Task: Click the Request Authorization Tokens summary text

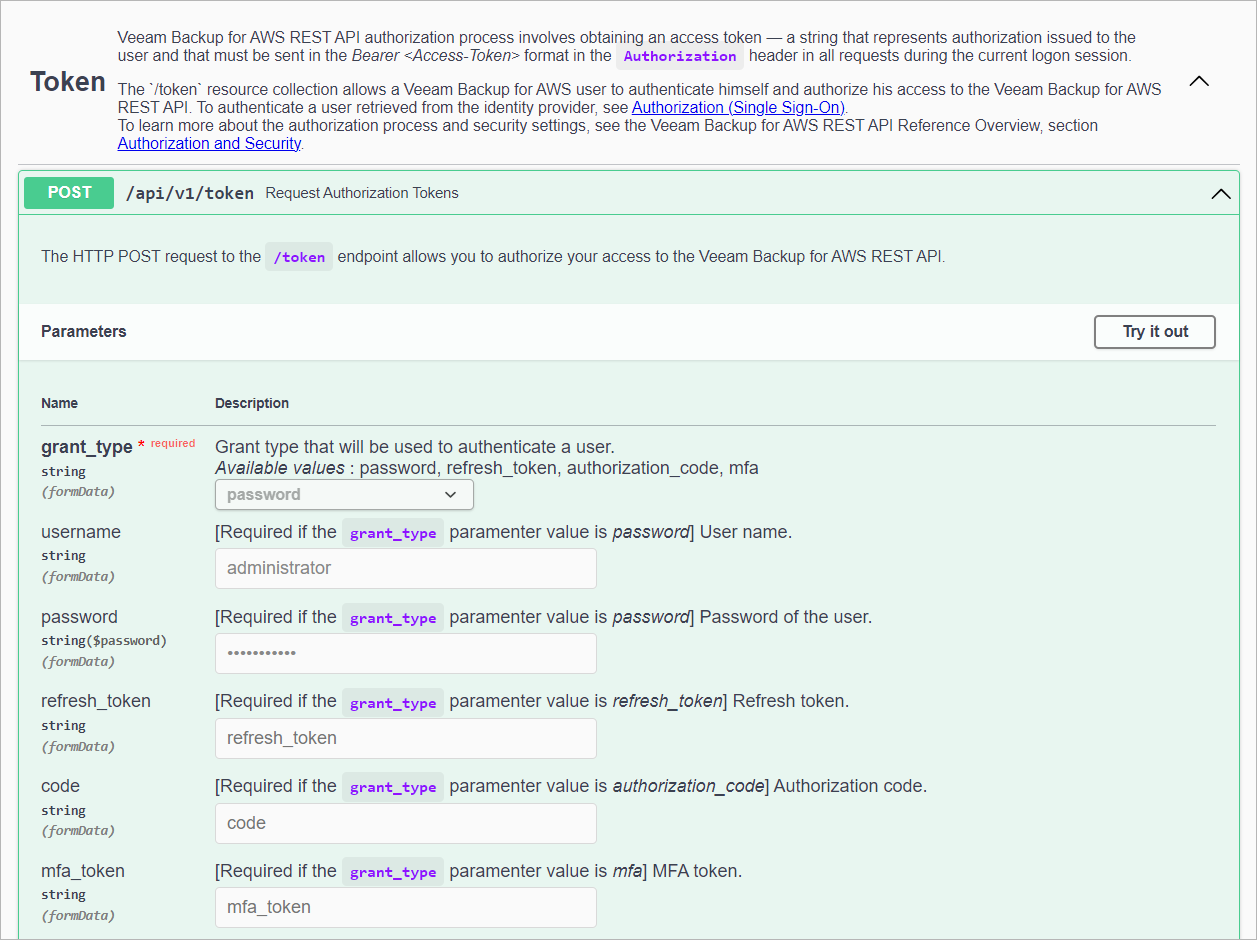Action: coord(362,193)
